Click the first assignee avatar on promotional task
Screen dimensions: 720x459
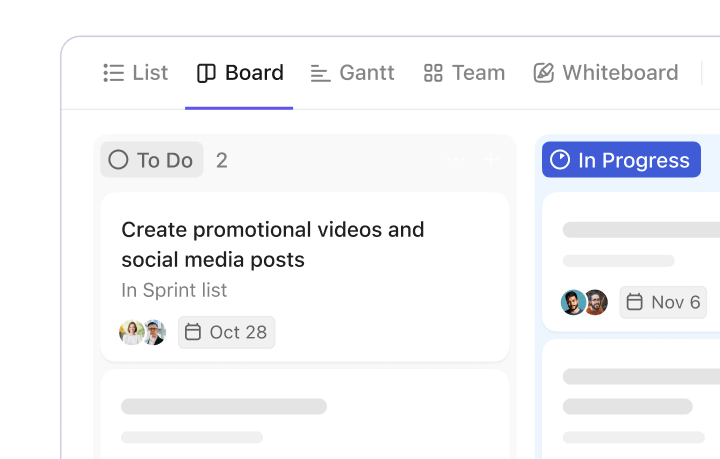pos(131,332)
